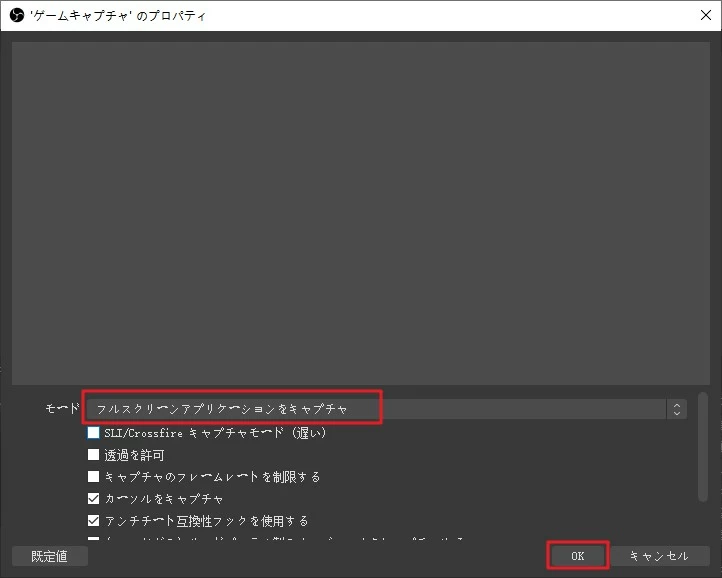The width and height of the screenshot is (722, 578).
Task: Click the 透過を許可 label text
Action: point(134,455)
